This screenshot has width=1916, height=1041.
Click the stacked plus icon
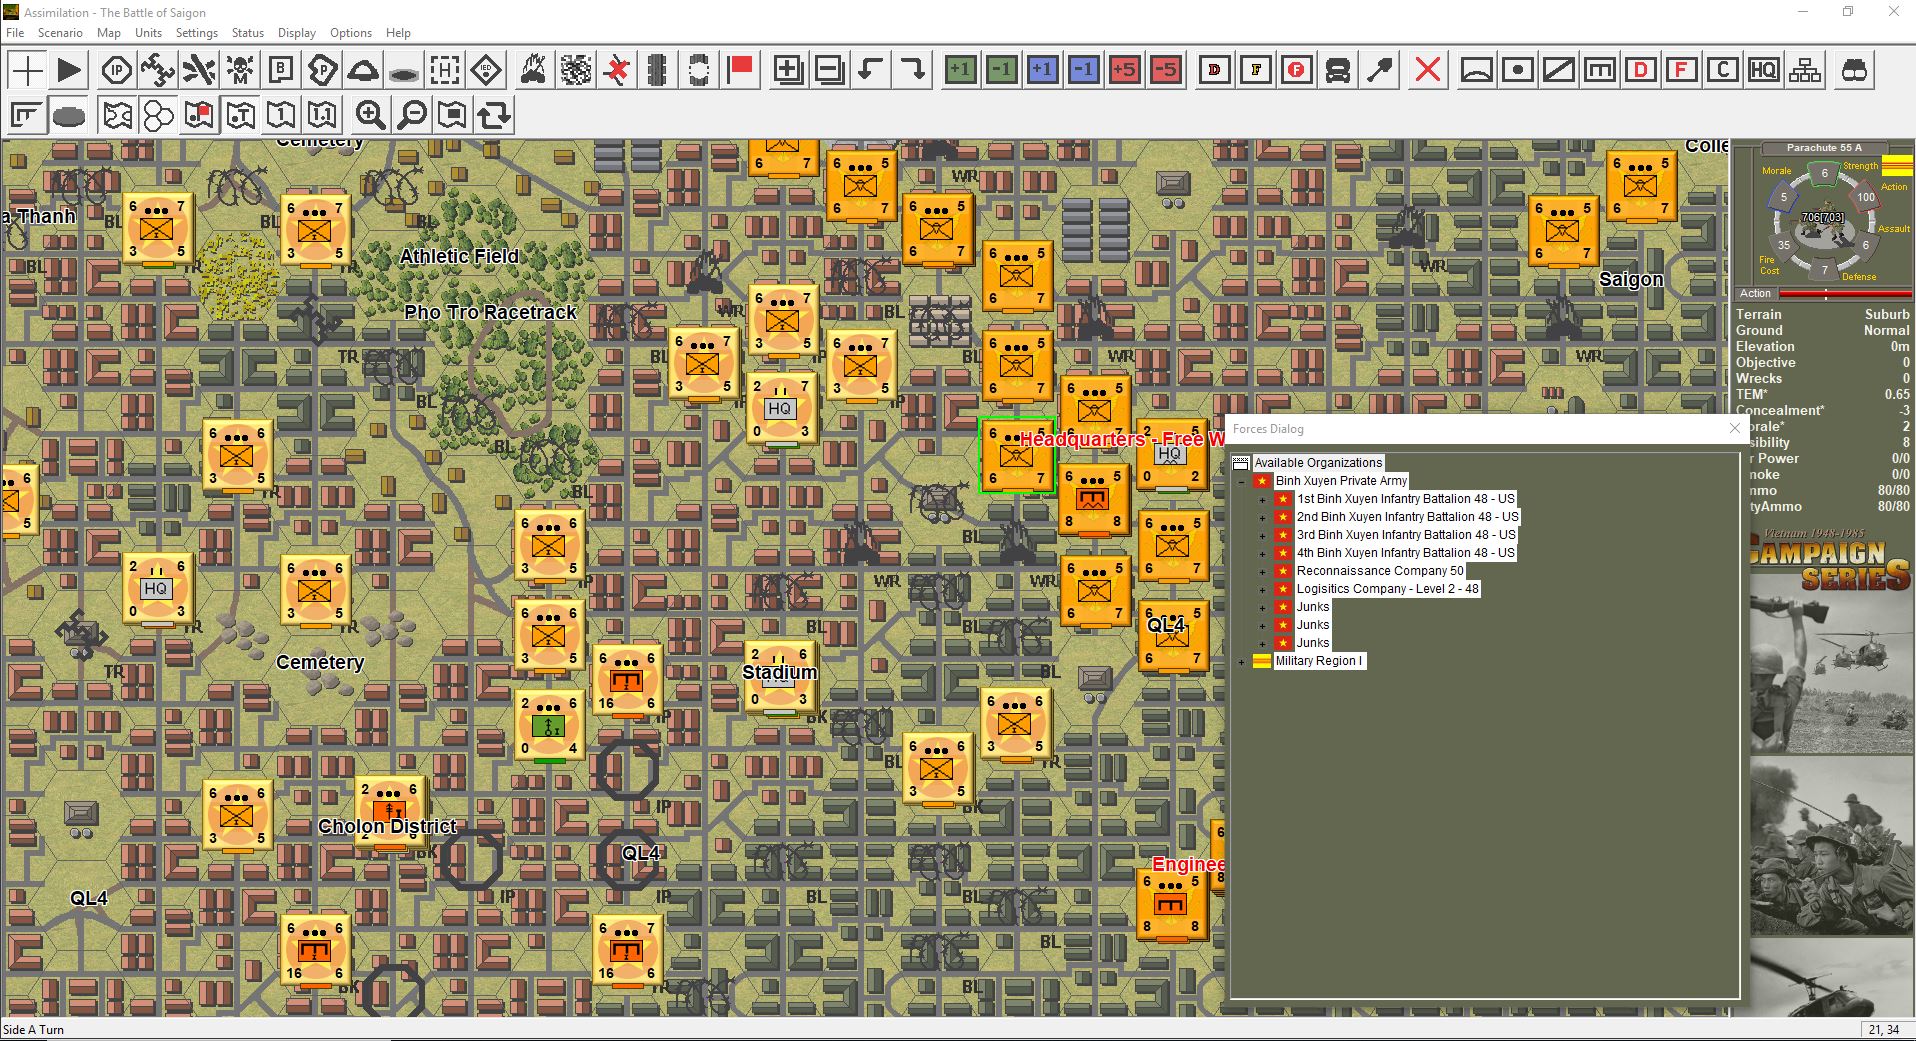788,70
